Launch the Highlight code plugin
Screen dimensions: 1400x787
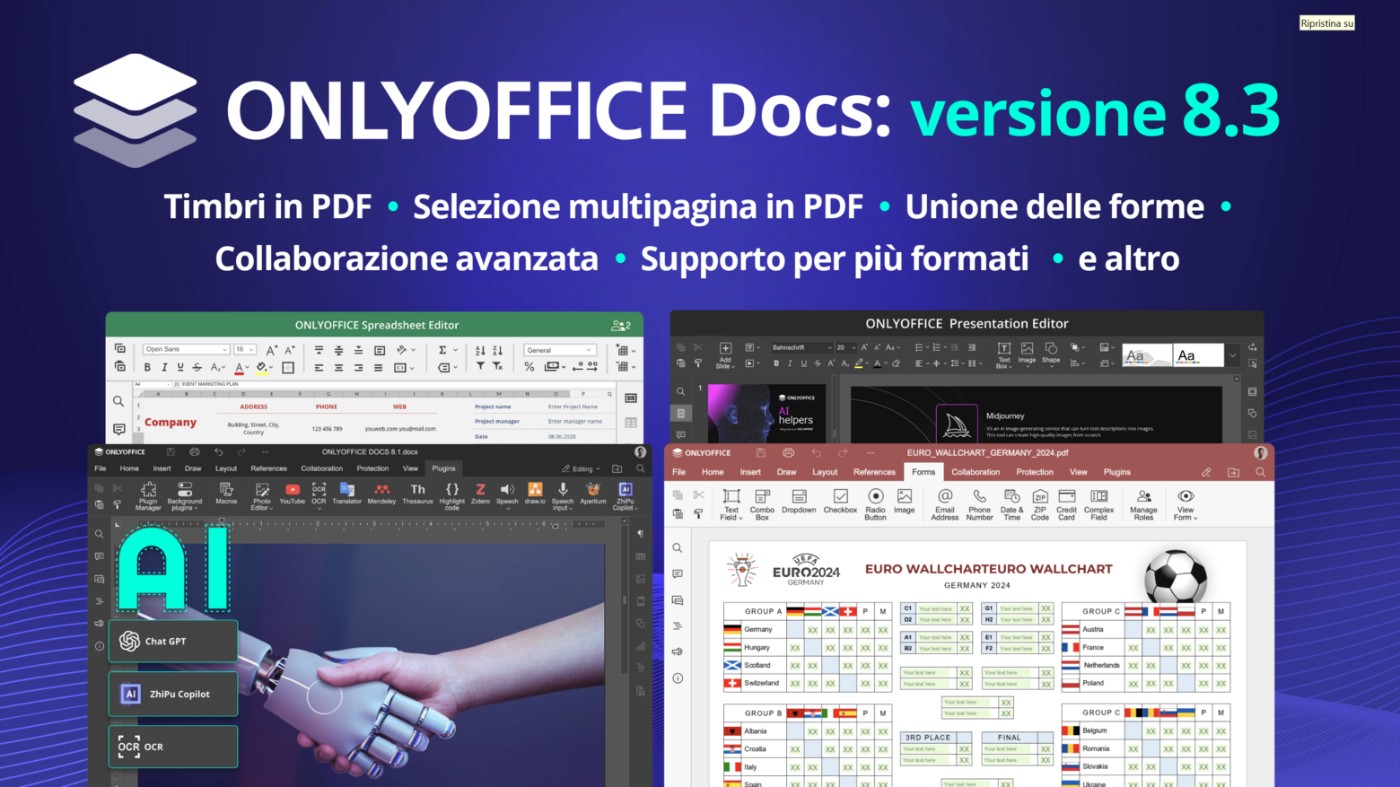[452, 495]
